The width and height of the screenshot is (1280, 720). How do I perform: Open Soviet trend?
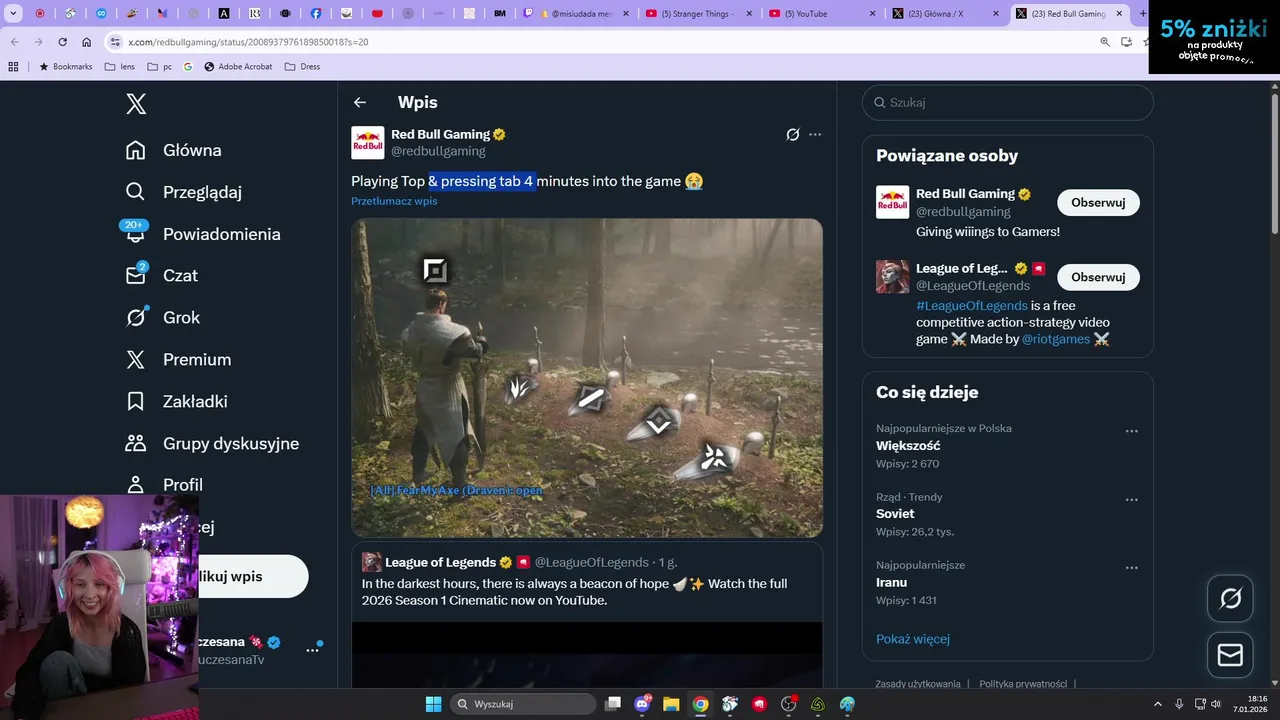coord(895,513)
